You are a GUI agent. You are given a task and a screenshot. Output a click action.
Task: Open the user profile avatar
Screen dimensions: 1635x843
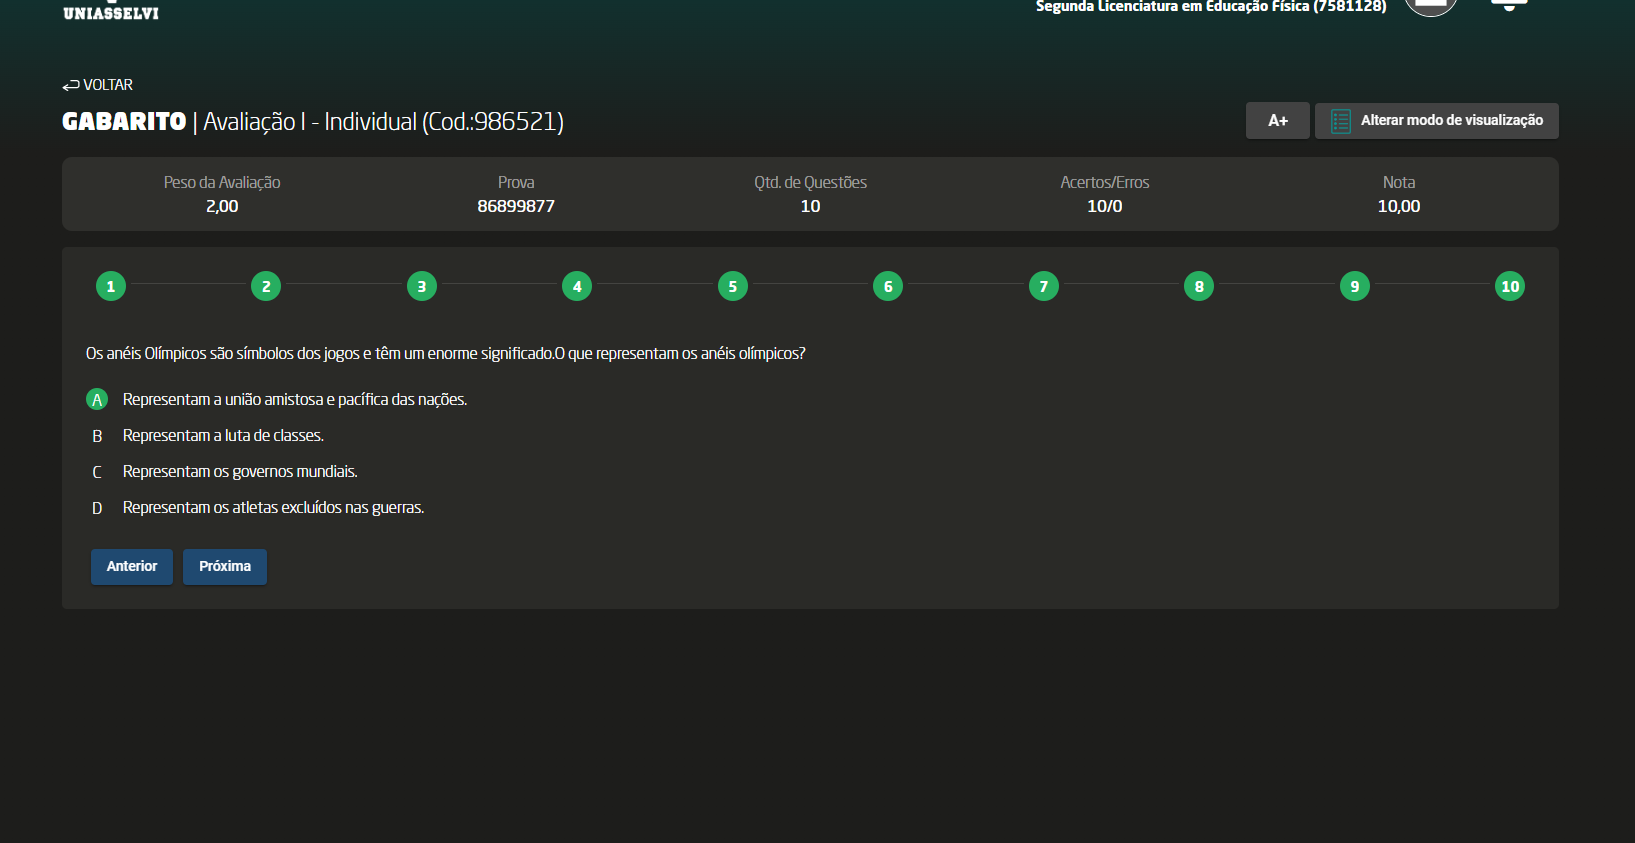click(x=1431, y=5)
